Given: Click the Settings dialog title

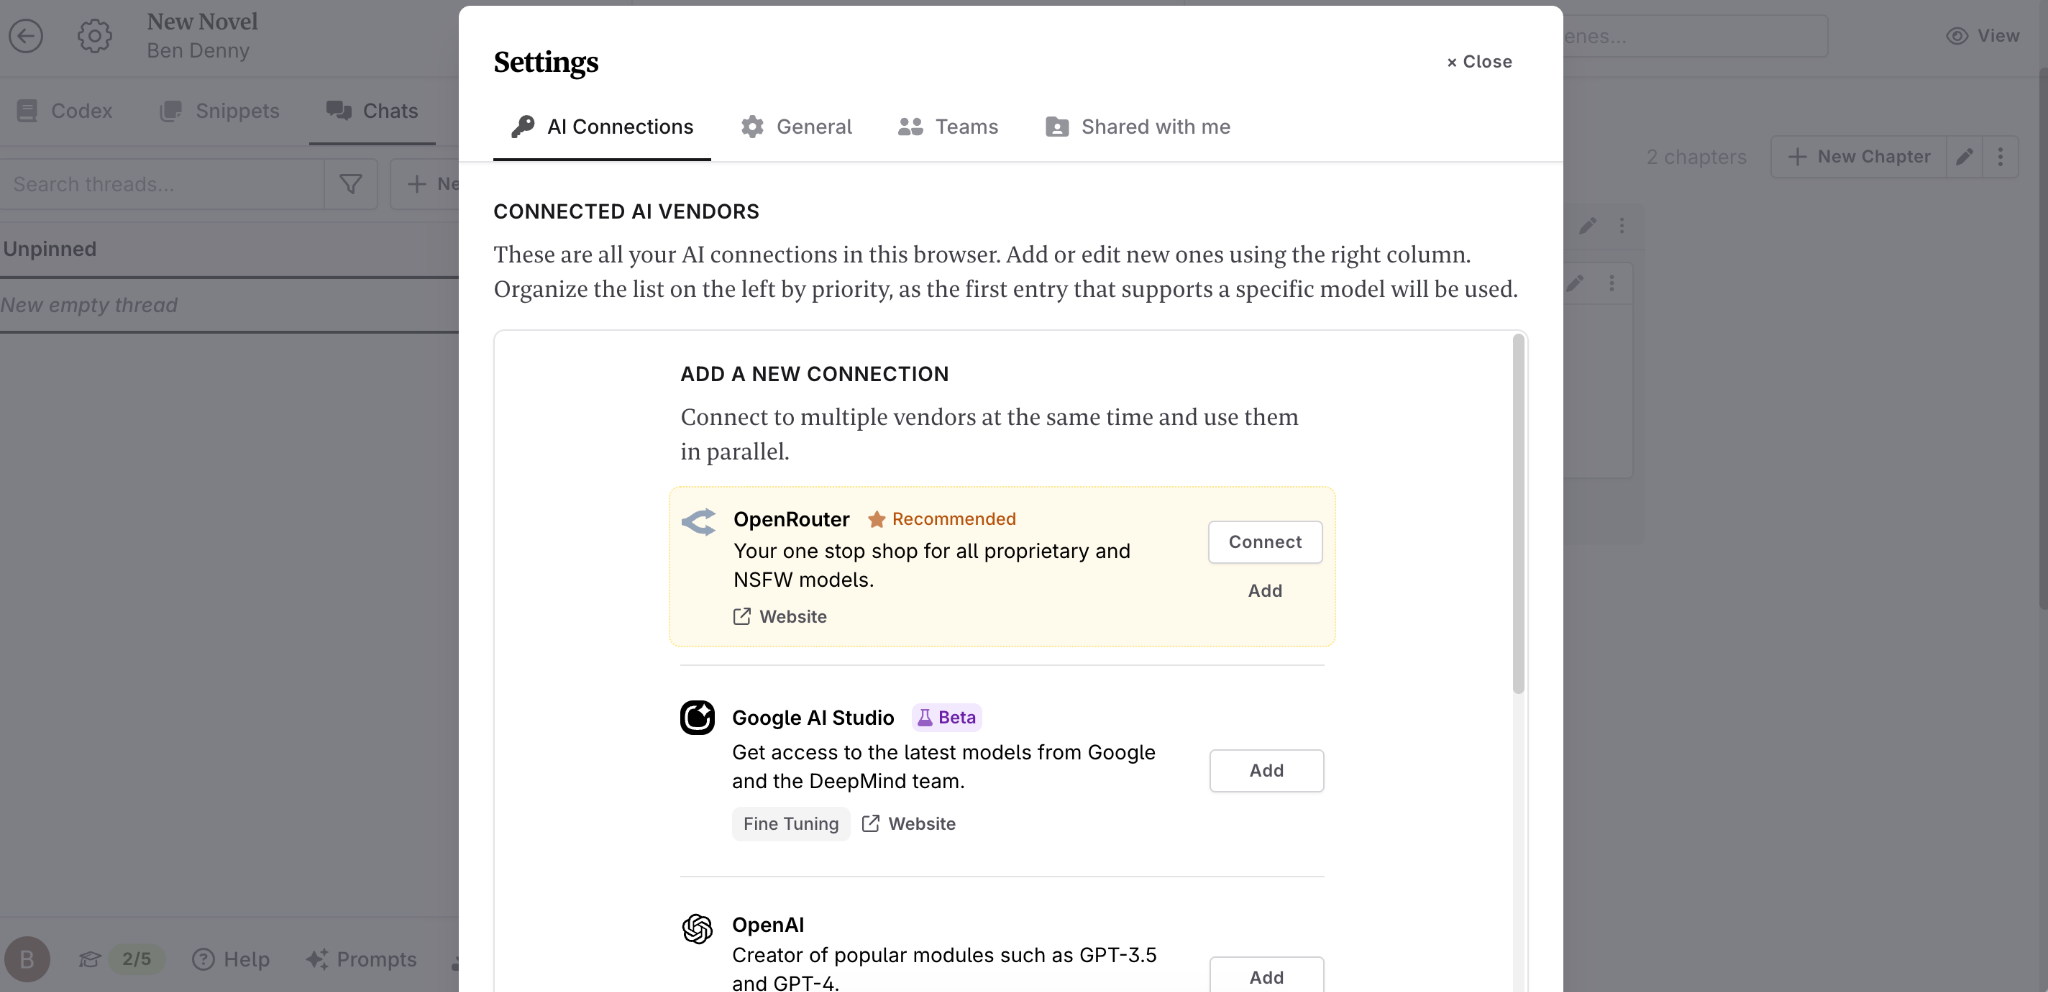Looking at the screenshot, I should [546, 62].
